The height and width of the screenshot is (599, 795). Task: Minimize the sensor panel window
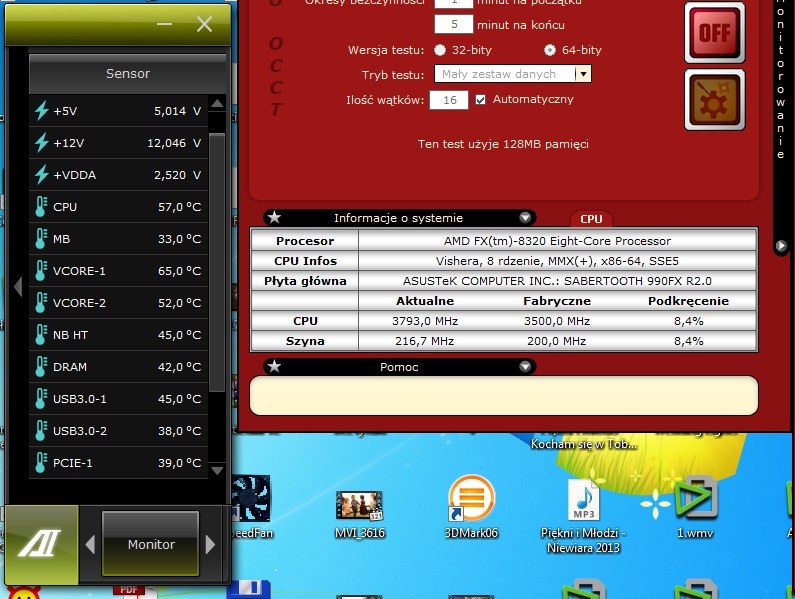pos(164,24)
